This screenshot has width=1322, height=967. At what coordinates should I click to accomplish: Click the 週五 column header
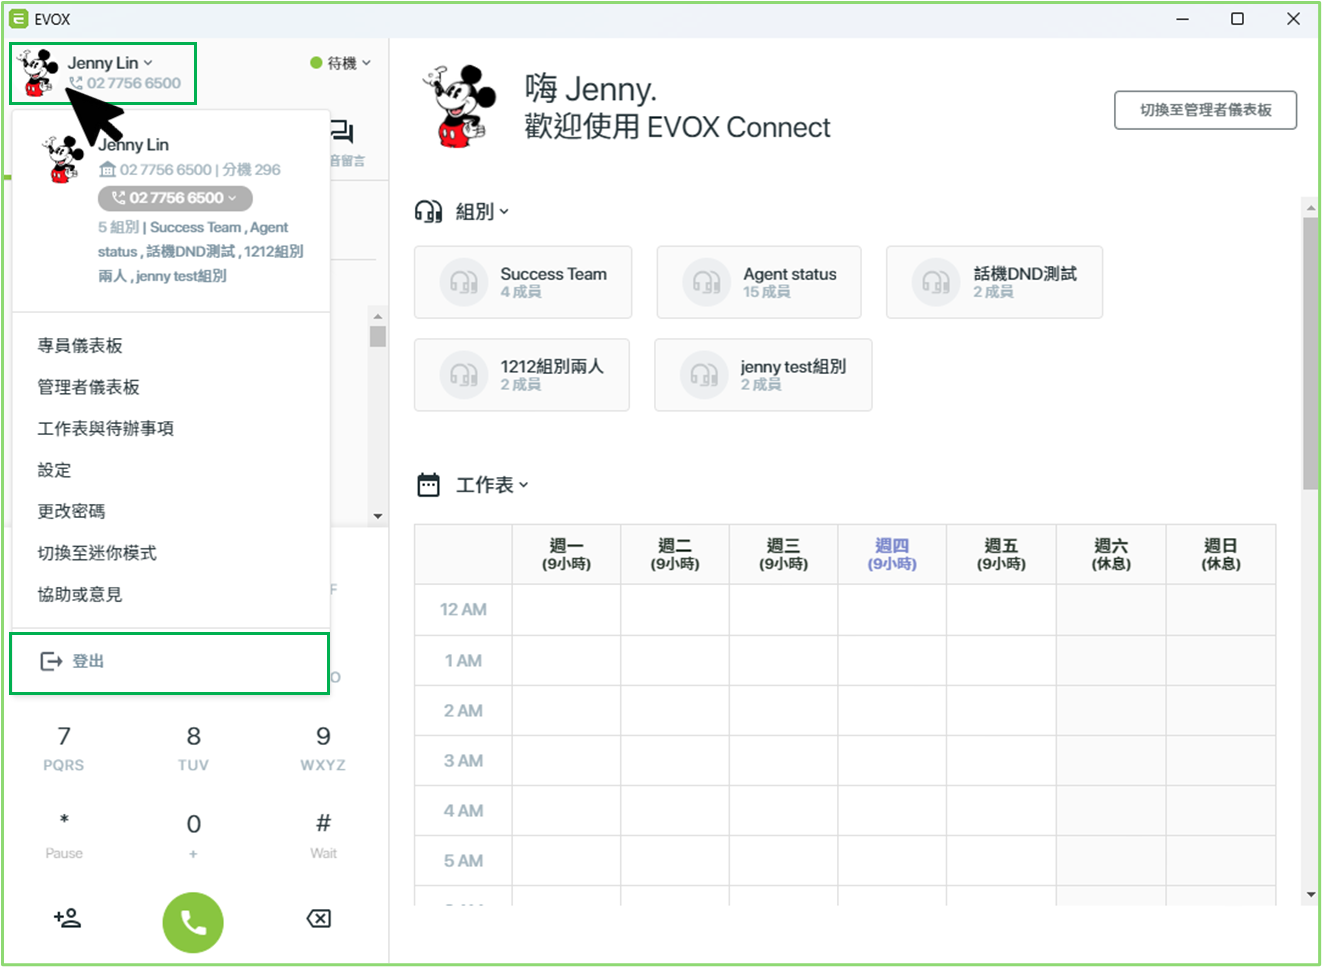click(x=1001, y=554)
